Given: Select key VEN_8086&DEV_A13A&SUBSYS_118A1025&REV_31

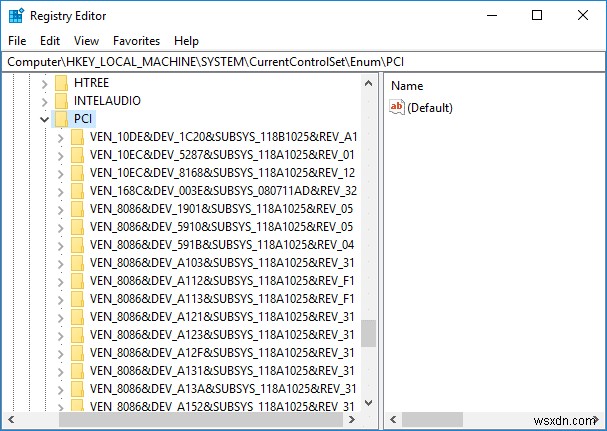Looking at the screenshot, I should click(x=223, y=389).
